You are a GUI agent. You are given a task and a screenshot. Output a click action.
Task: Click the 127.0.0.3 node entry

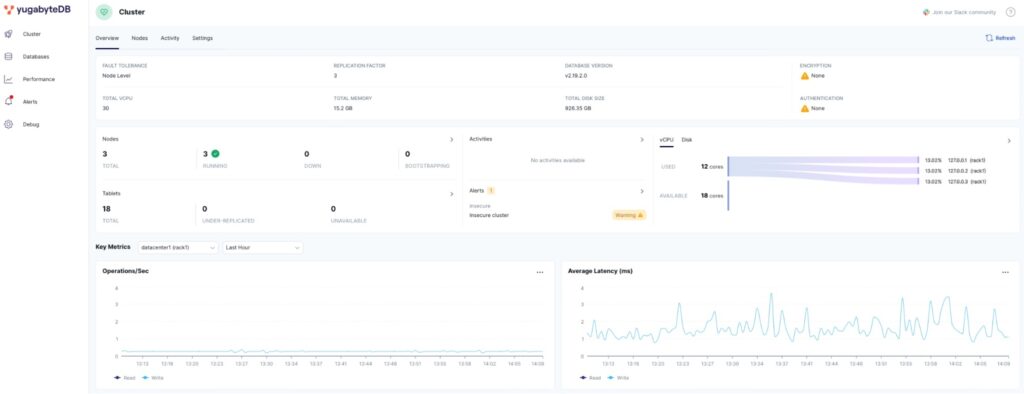coord(955,181)
